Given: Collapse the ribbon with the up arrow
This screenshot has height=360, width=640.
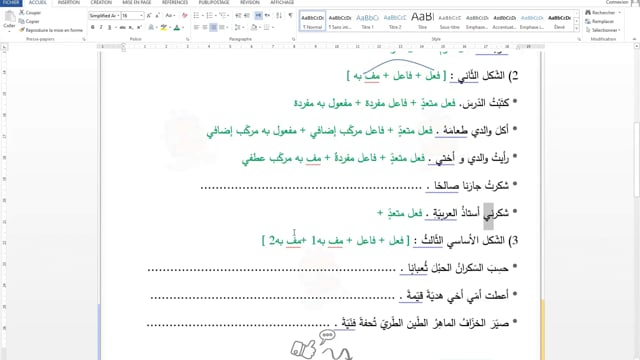Looking at the screenshot, I should pyautogui.click(x=634, y=39).
